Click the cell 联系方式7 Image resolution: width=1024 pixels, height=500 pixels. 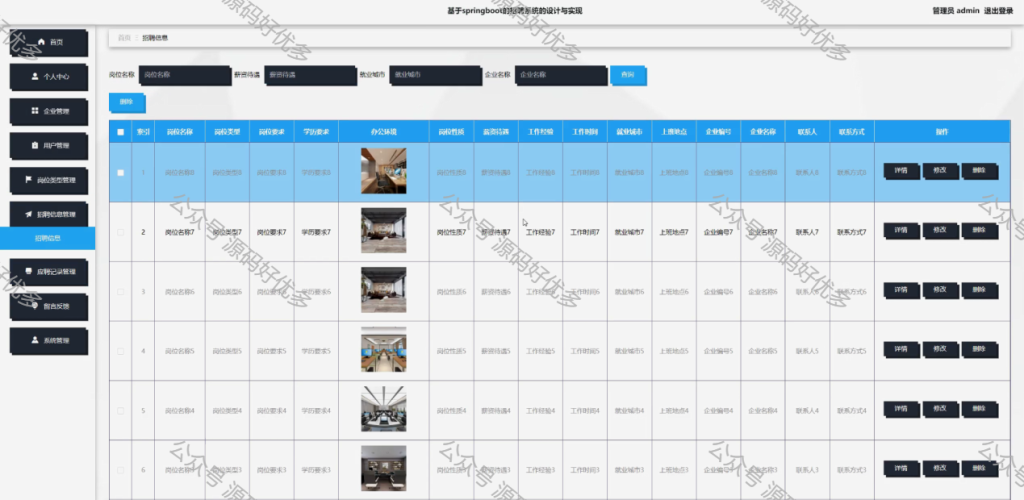852,232
